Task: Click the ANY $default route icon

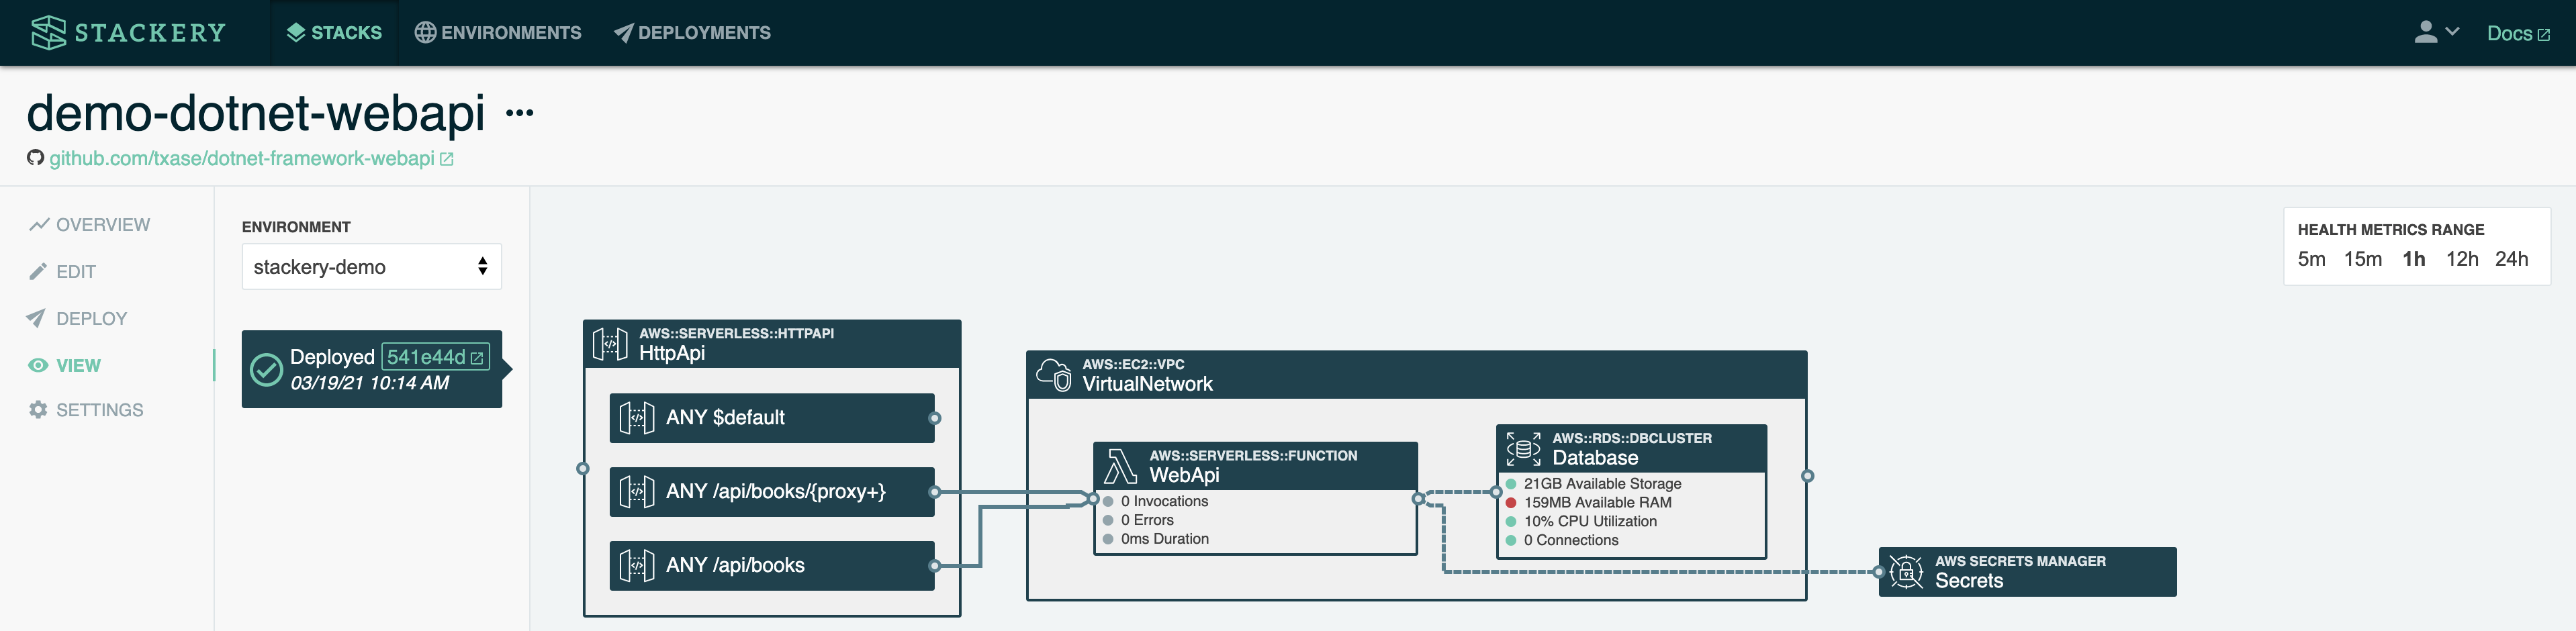Action: (x=637, y=418)
